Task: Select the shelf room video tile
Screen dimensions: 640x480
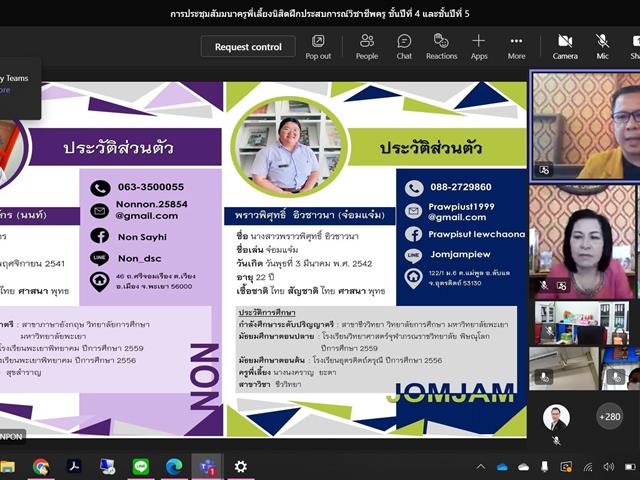Action: (x=582, y=323)
